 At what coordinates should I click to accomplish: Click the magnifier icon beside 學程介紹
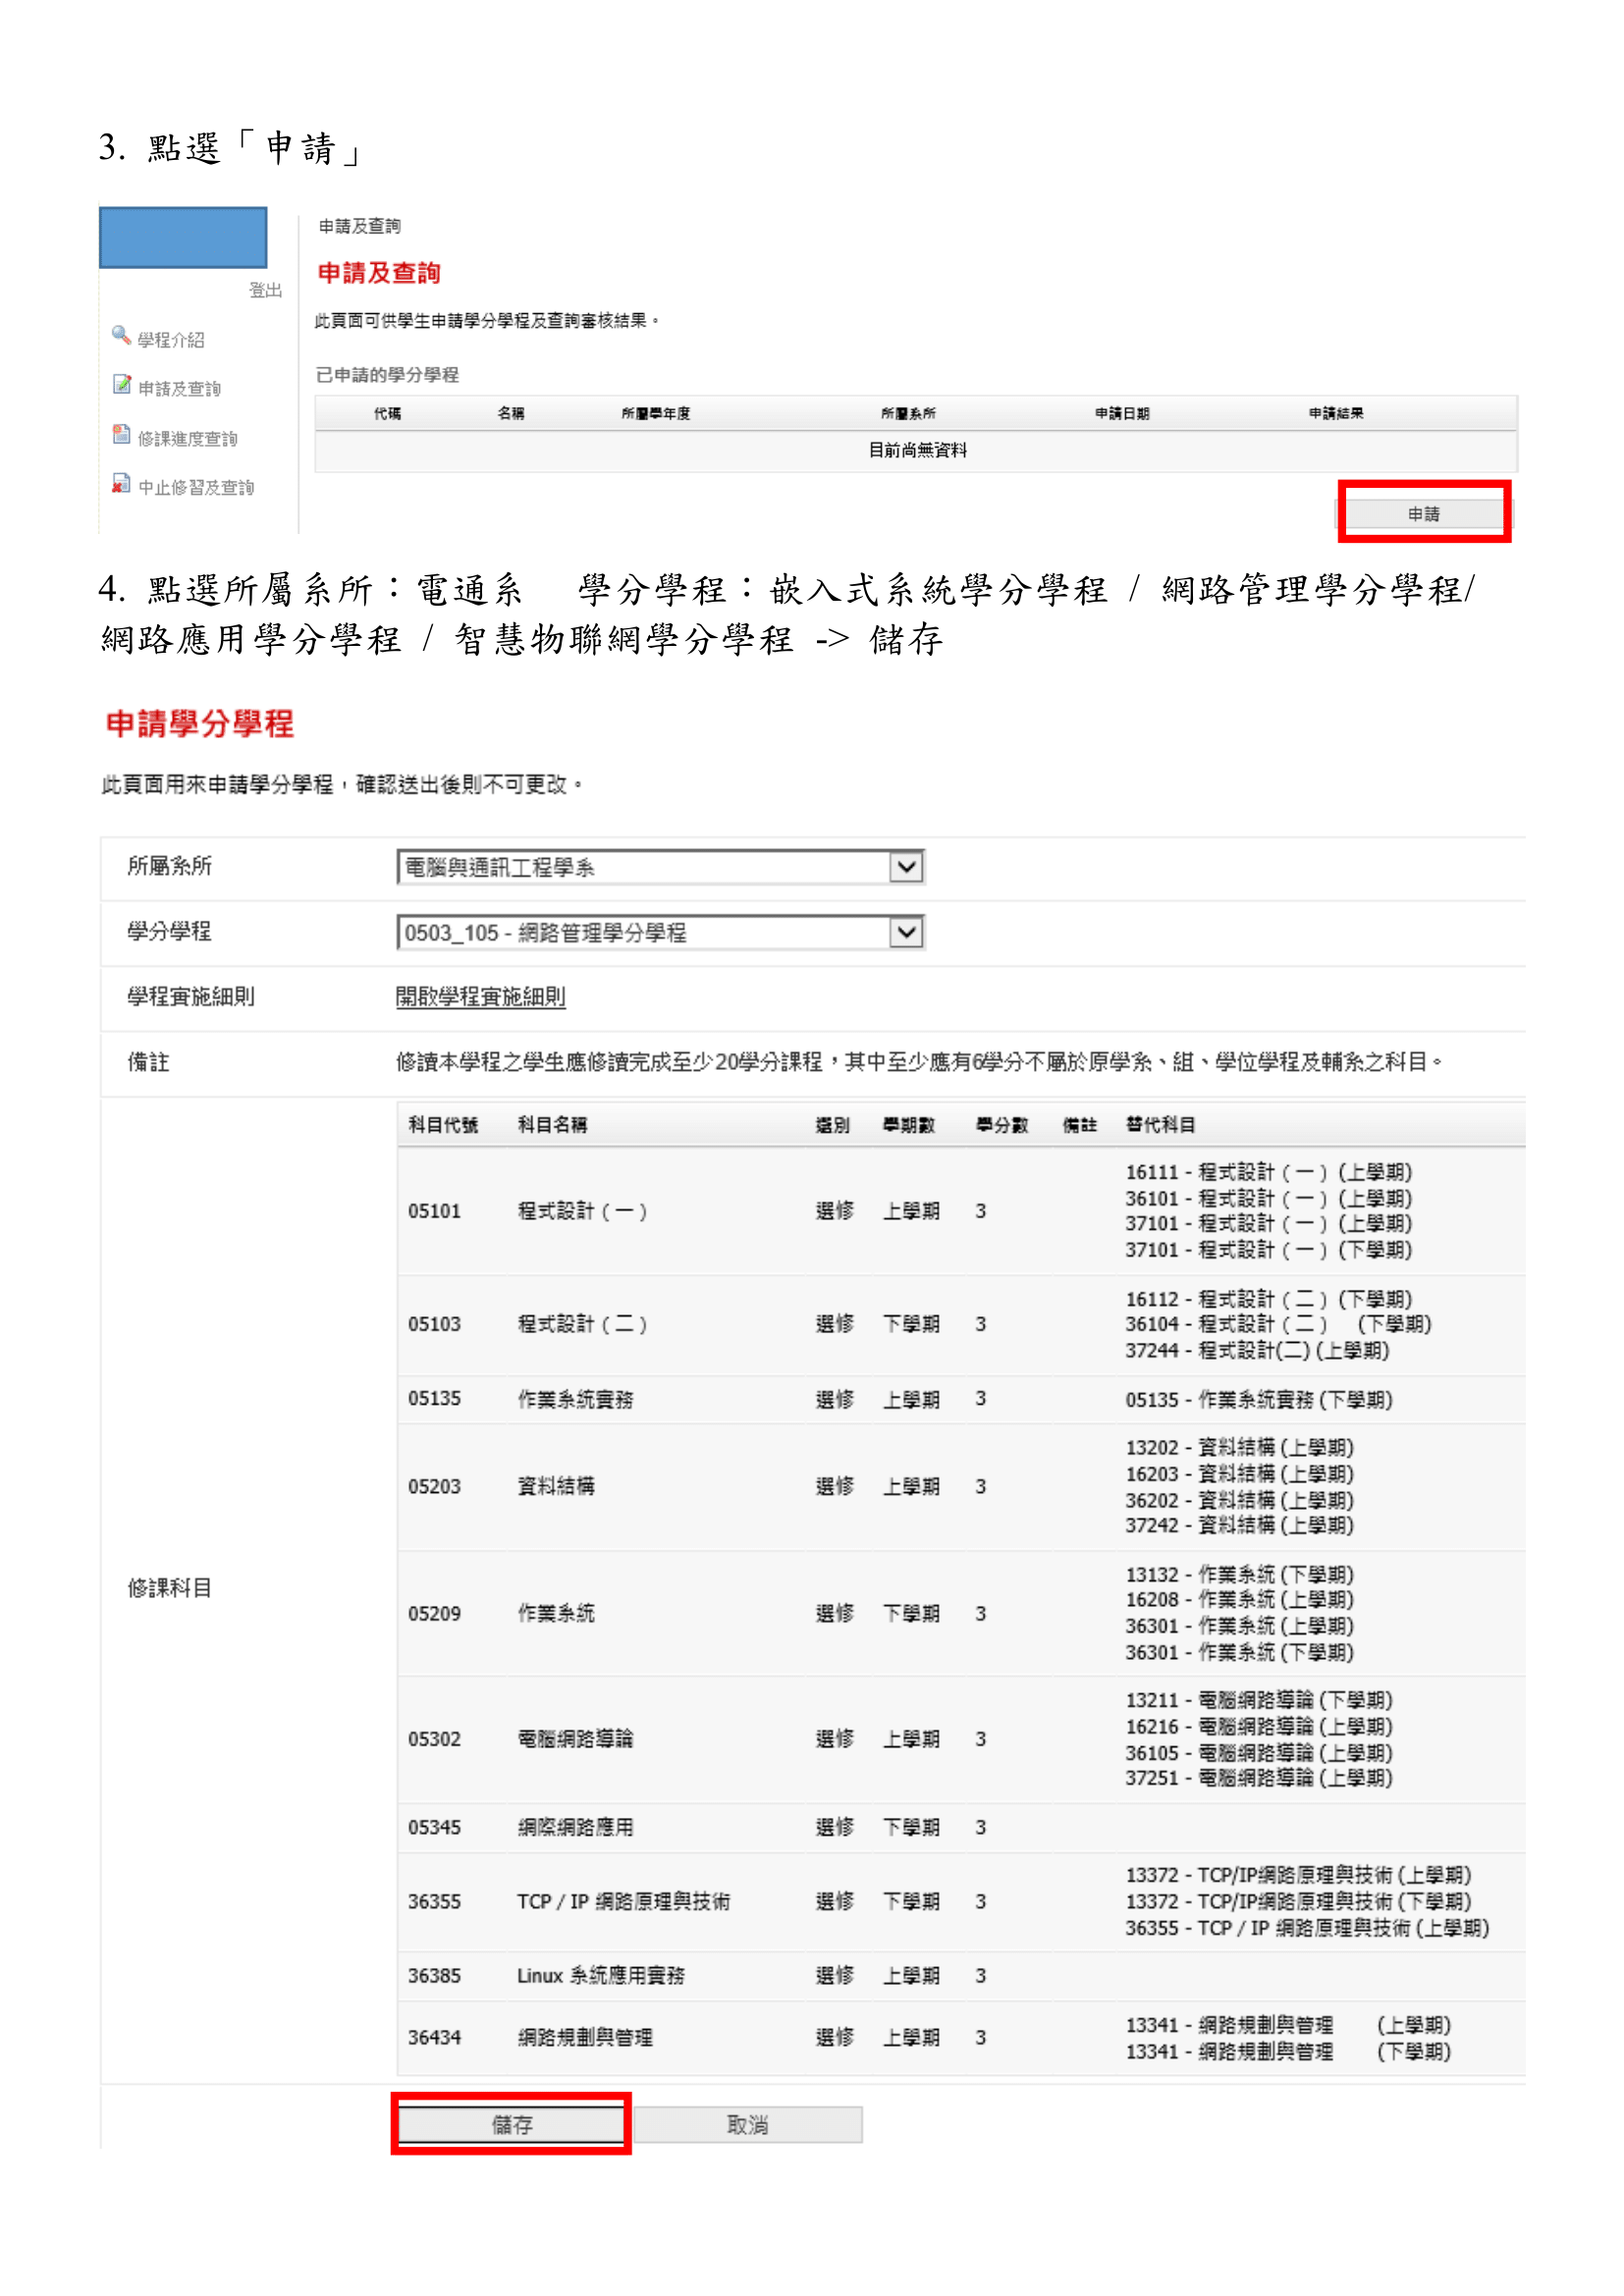[121, 335]
